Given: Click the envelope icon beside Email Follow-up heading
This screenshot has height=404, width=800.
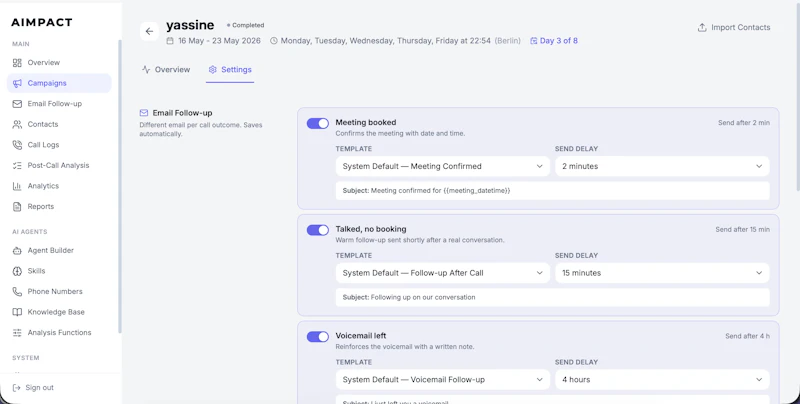Looking at the screenshot, I should pyautogui.click(x=144, y=113).
